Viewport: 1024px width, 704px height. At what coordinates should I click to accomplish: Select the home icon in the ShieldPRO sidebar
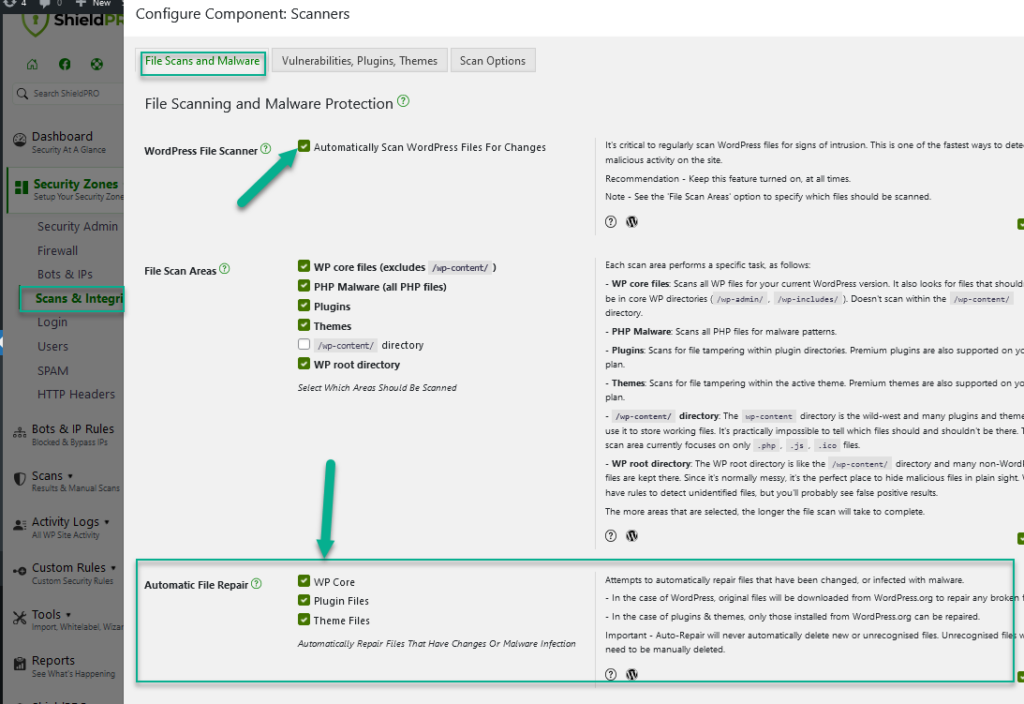click(x=32, y=63)
